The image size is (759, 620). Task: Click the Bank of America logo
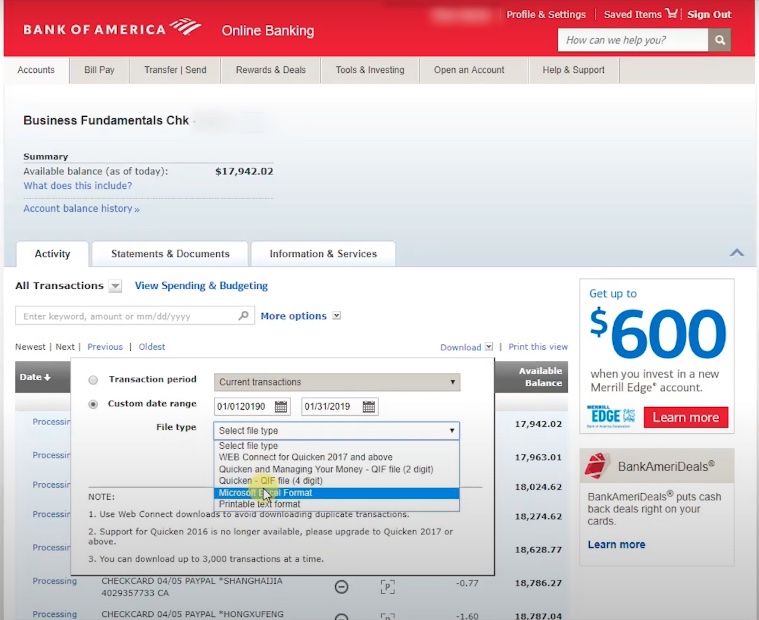point(113,28)
